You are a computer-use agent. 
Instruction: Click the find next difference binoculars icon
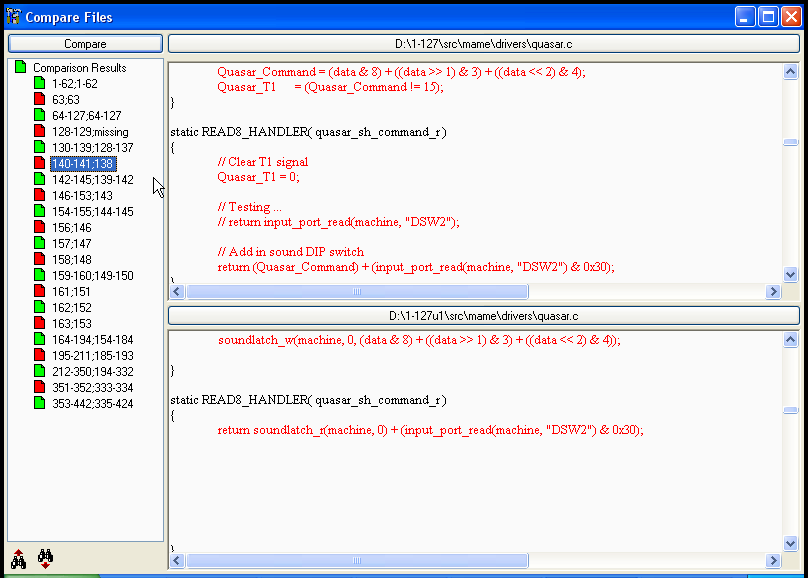pos(45,558)
